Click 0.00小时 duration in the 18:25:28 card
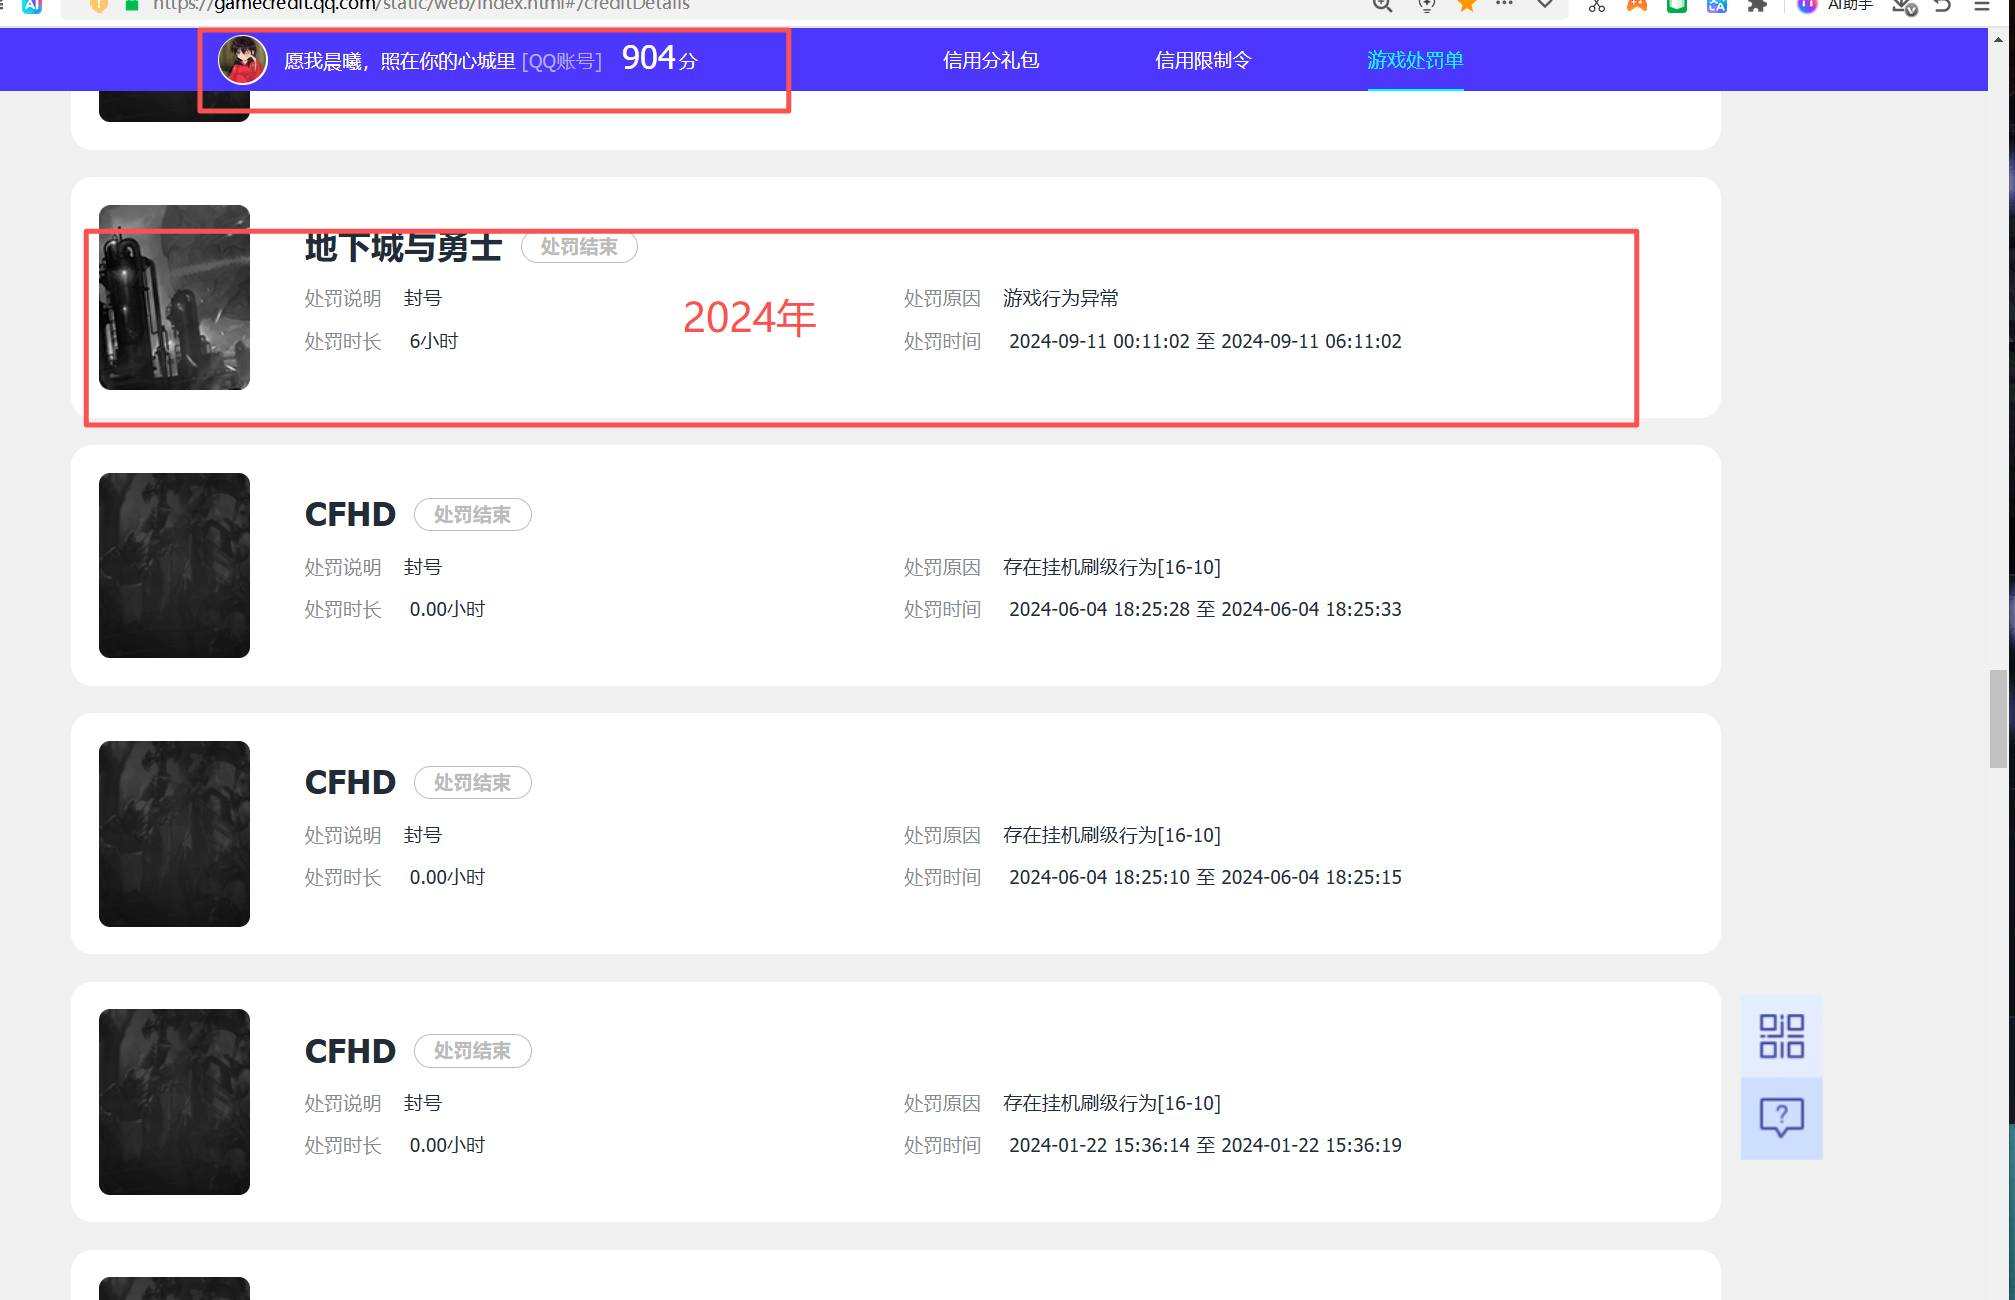 click(447, 609)
